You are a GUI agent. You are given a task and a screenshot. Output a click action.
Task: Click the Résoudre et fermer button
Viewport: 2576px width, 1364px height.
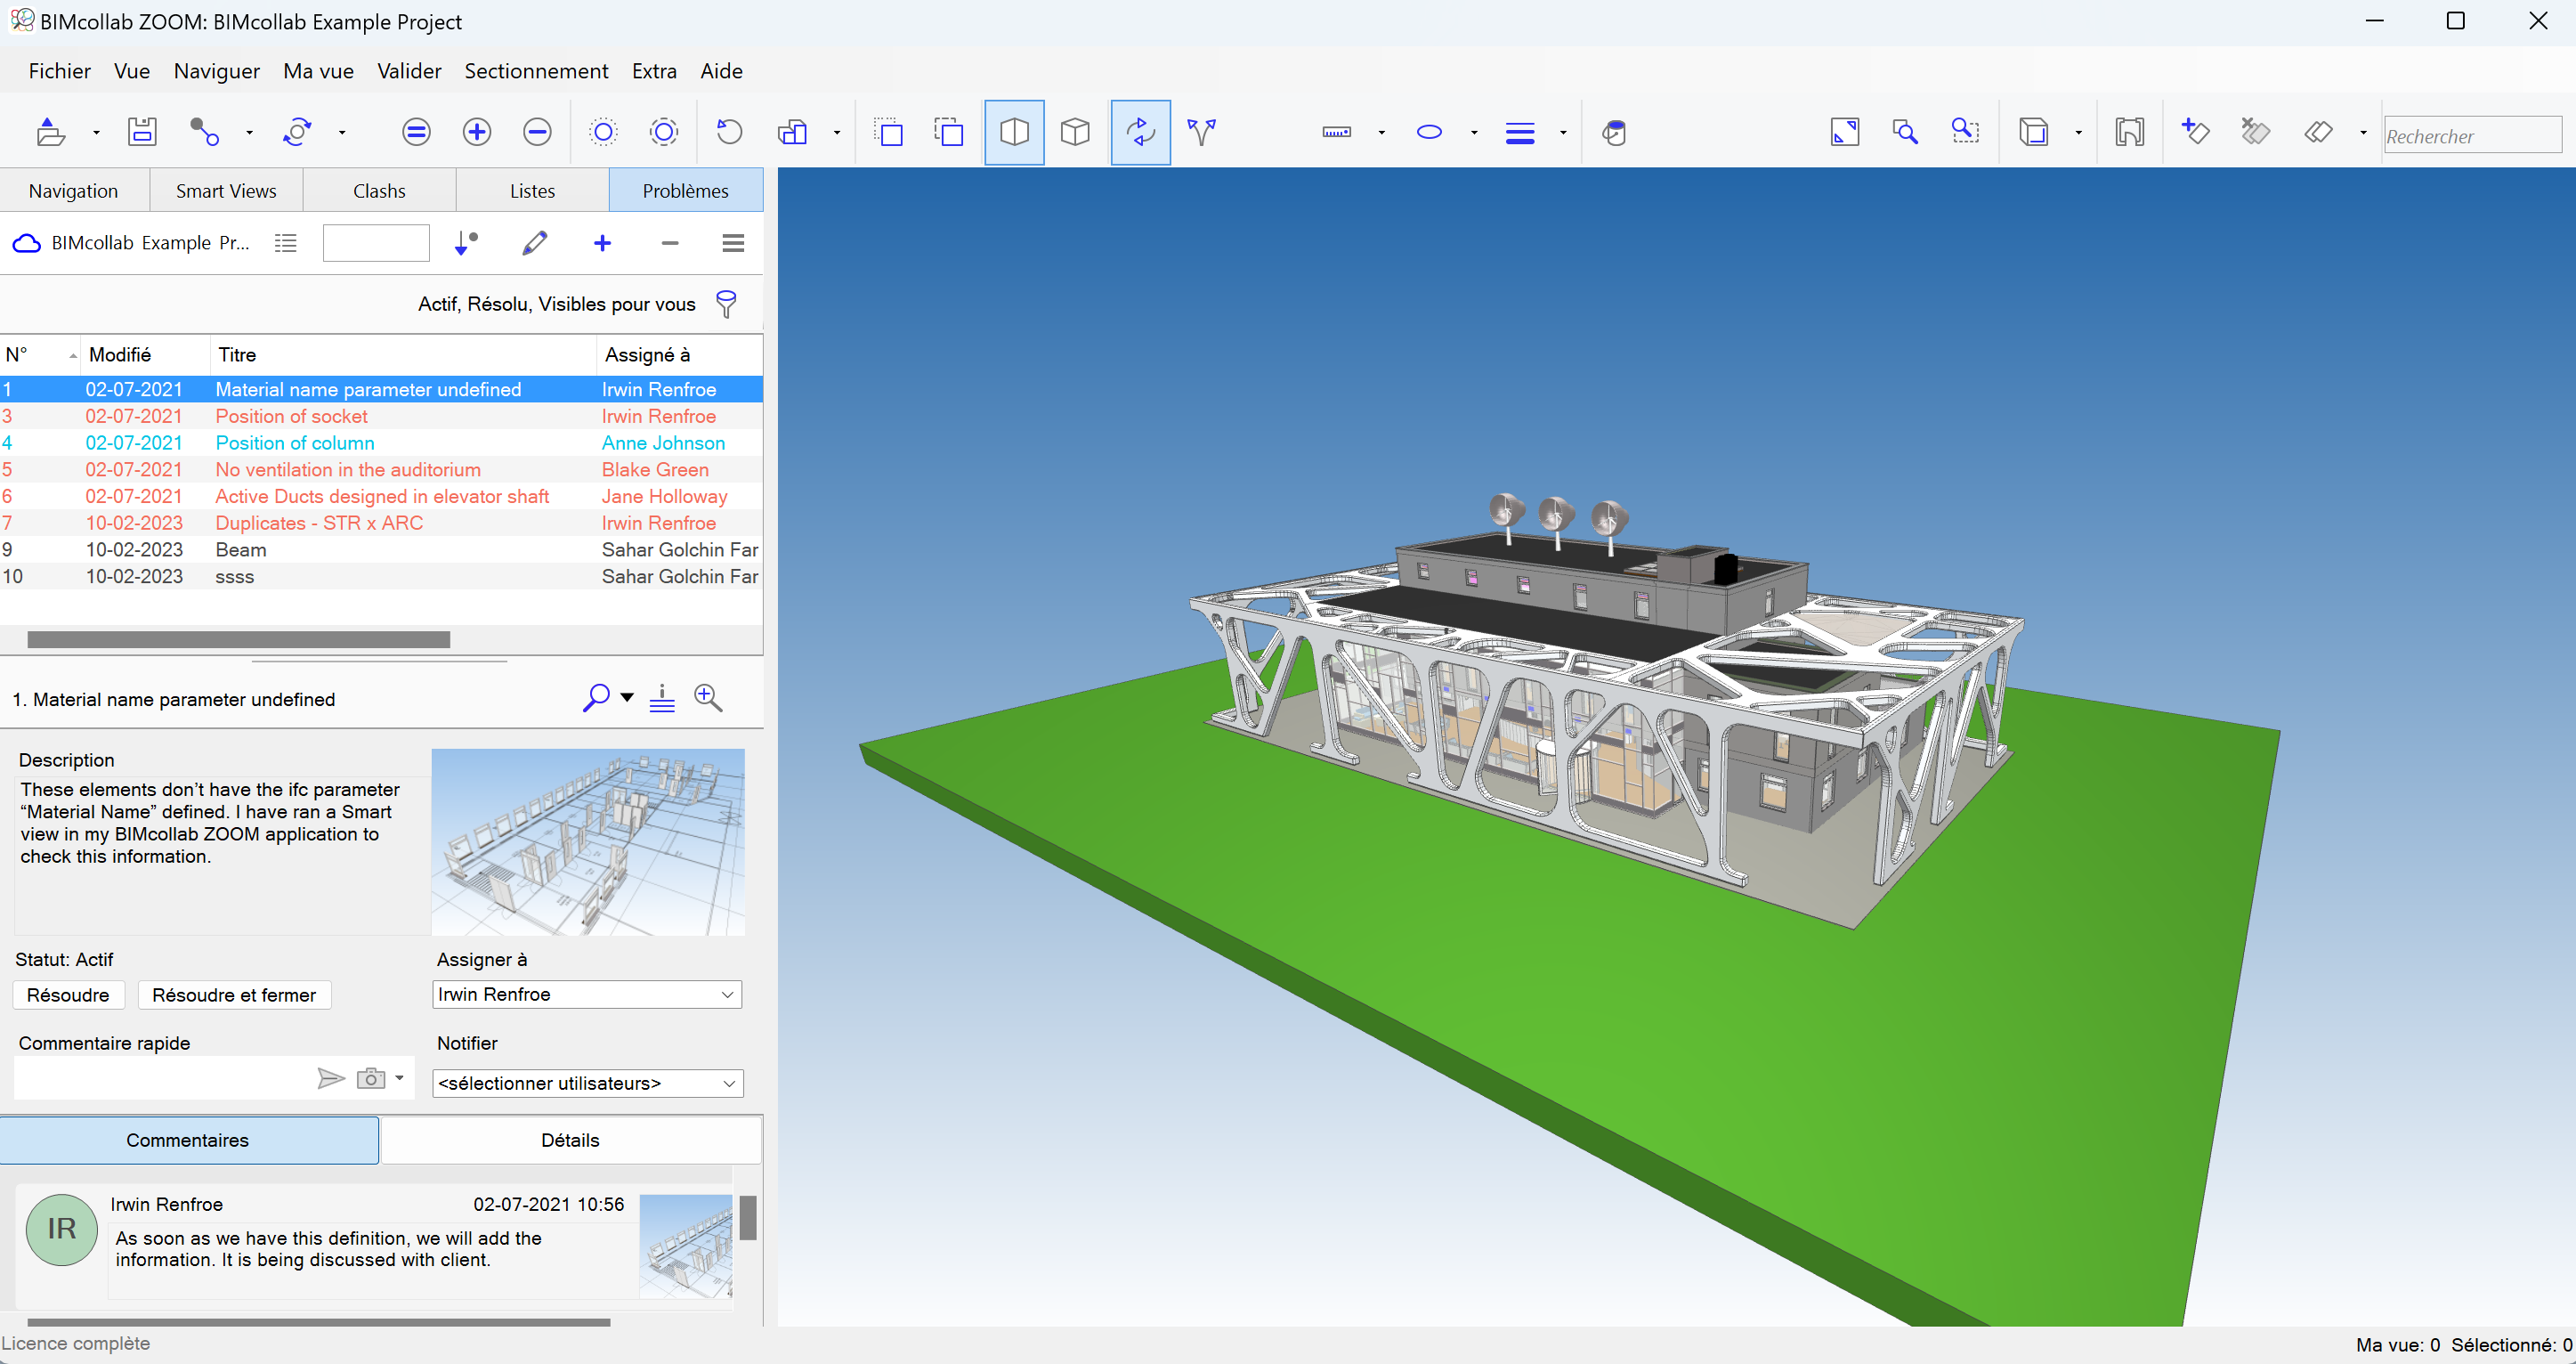[234, 995]
